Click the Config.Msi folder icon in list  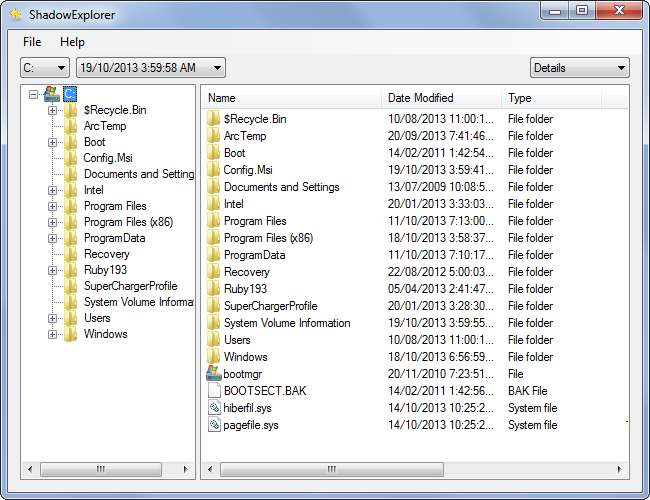213,170
